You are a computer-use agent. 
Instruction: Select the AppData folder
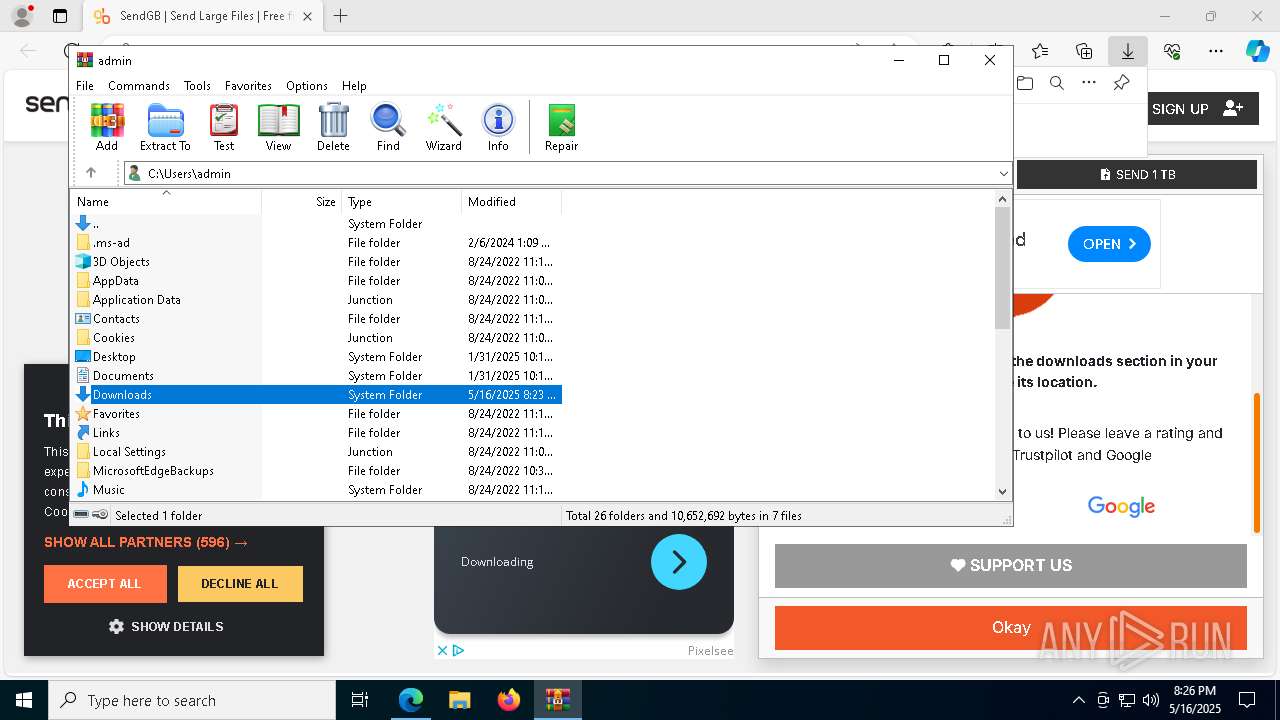tap(317, 281)
